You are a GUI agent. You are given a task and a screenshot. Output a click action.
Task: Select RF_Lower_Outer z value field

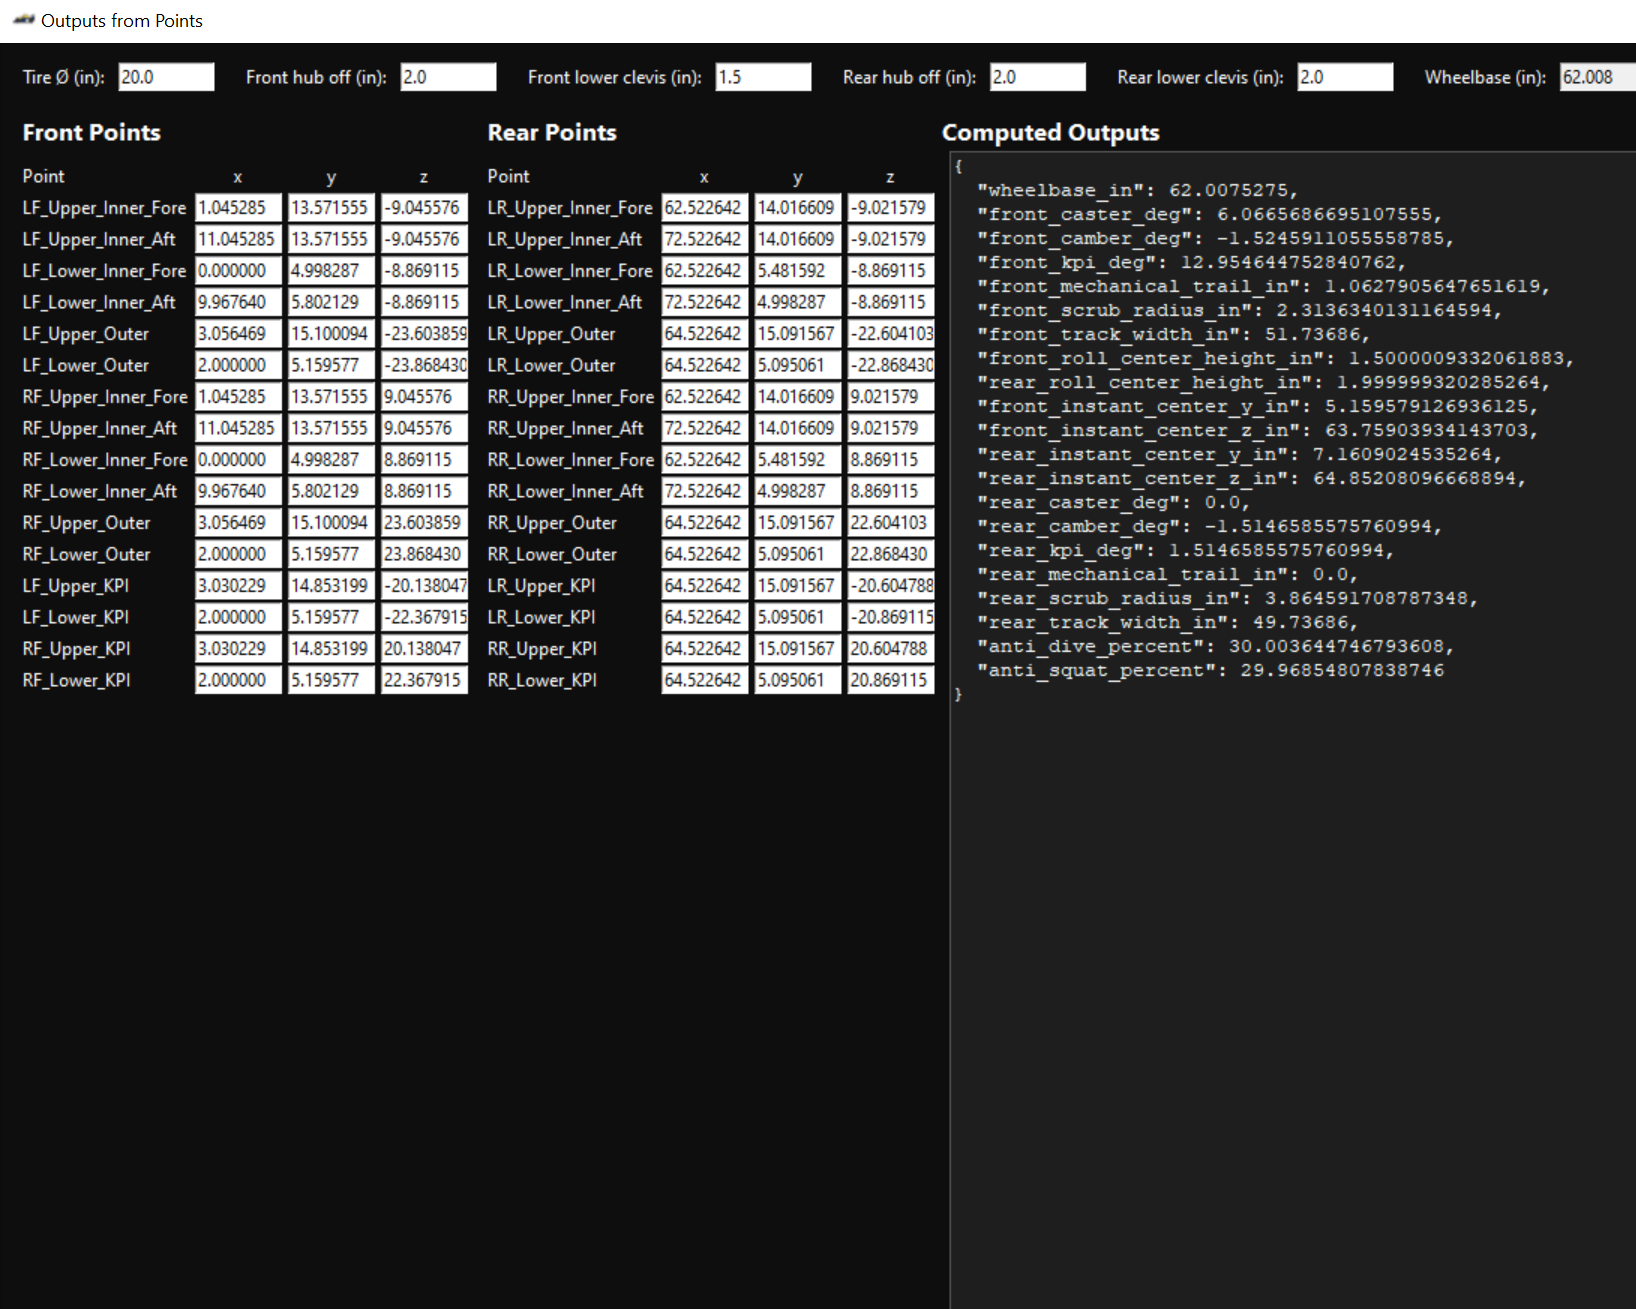(424, 554)
